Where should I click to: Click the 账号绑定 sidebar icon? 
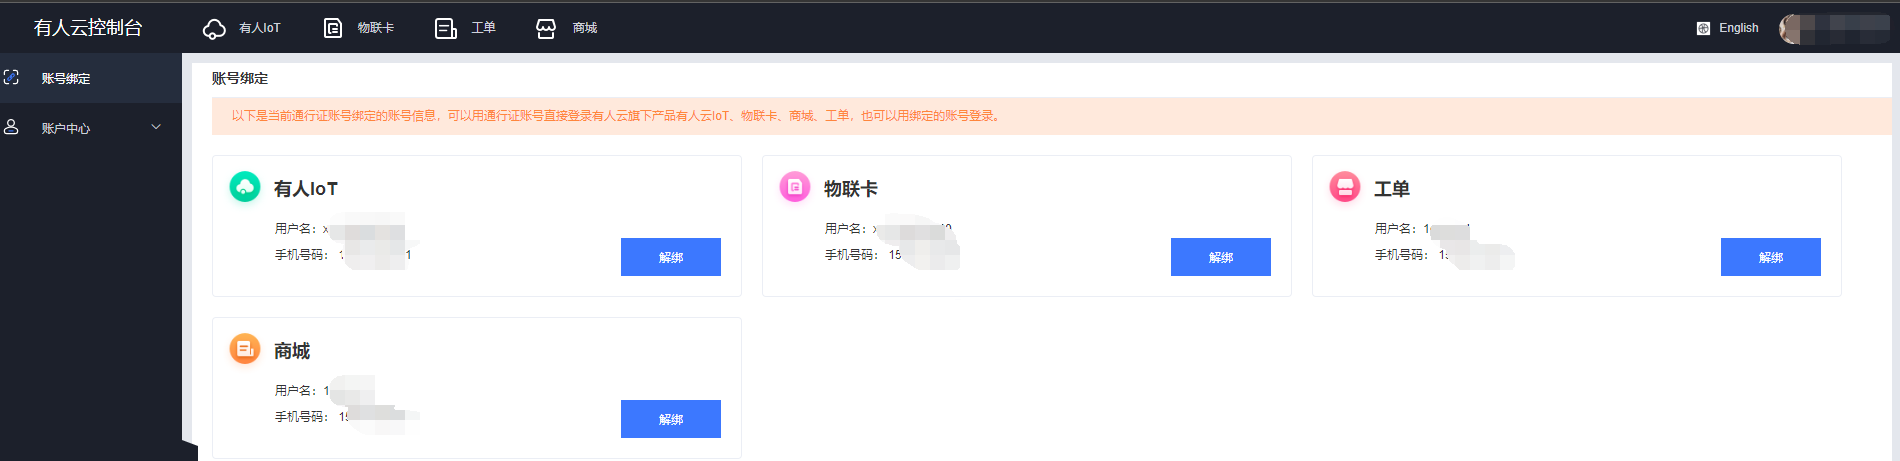coord(12,77)
